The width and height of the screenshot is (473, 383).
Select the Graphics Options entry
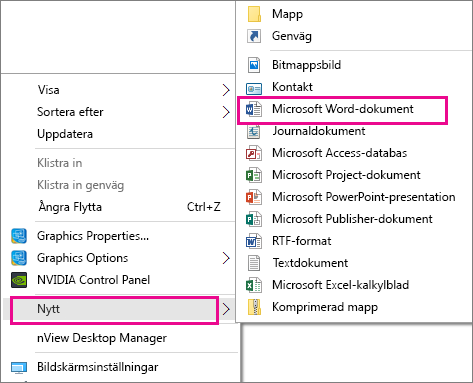click(x=119, y=258)
